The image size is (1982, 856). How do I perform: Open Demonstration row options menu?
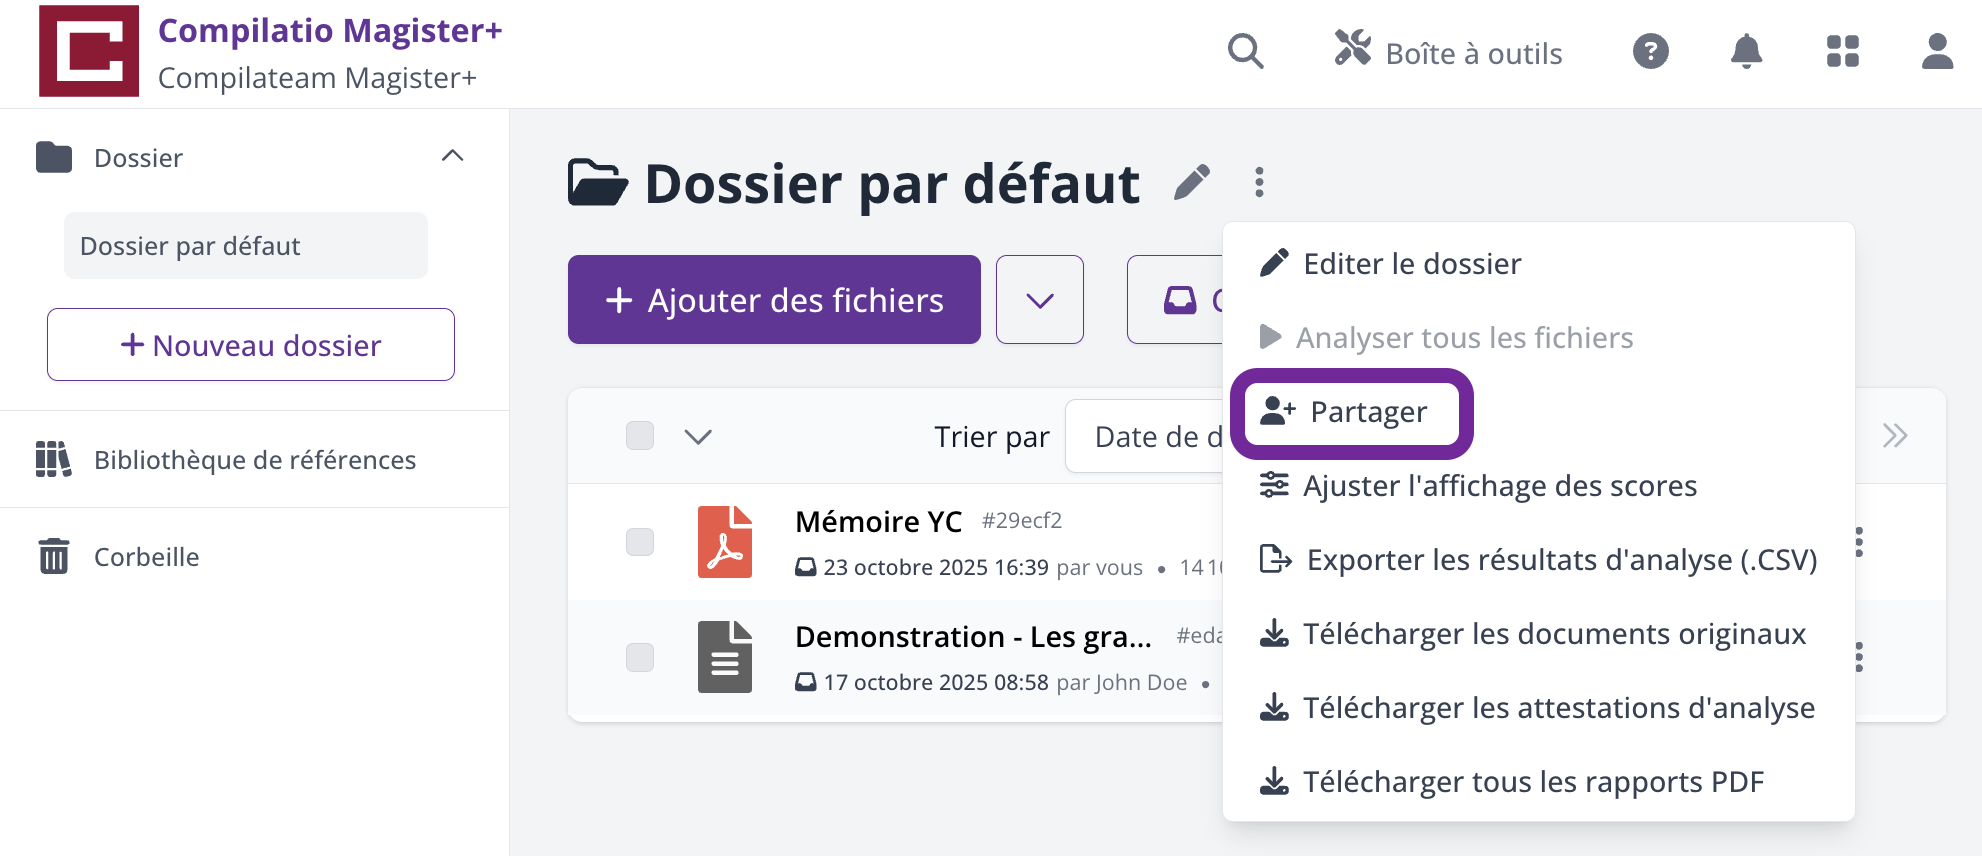click(x=1859, y=657)
